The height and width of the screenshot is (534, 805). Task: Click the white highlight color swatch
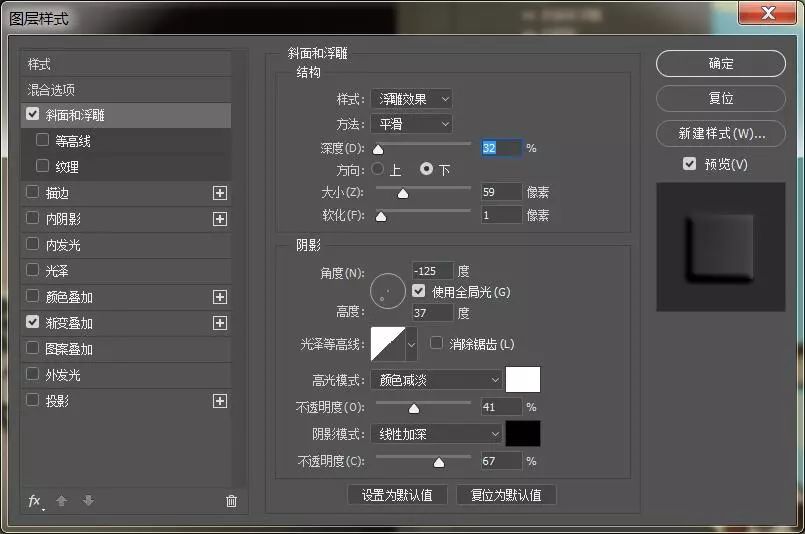523,380
